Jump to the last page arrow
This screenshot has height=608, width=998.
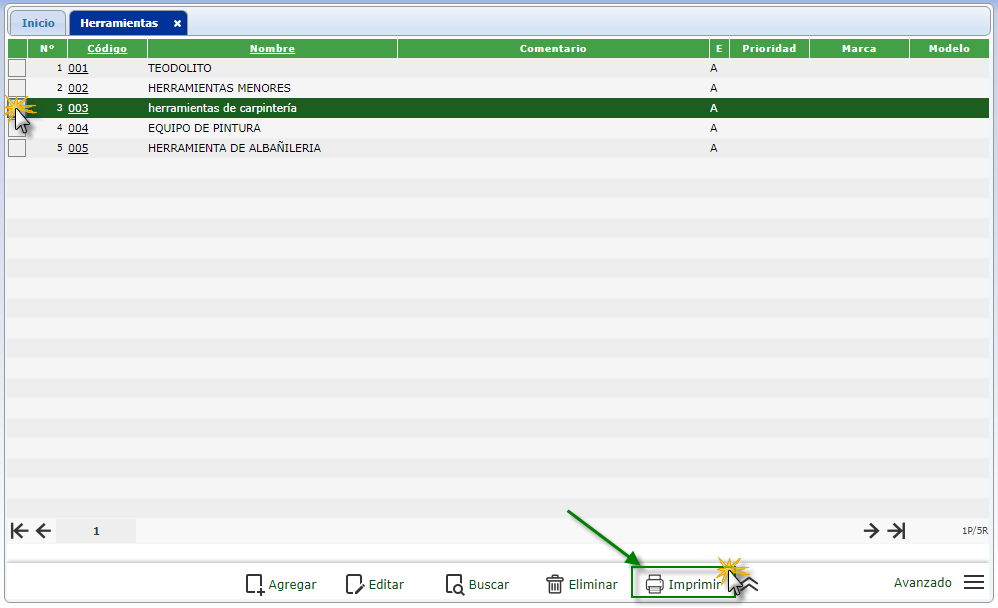pyautogui.click(x=896, y=530)
